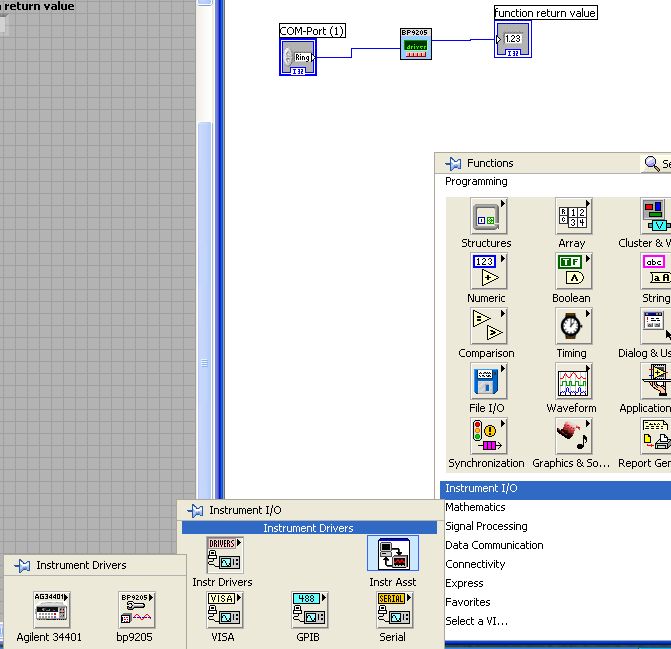The width and height of the screenshot is (671, 649).
Task: Pin the Instrument Drivers palette thumbtack
Action: pos(22,566)
